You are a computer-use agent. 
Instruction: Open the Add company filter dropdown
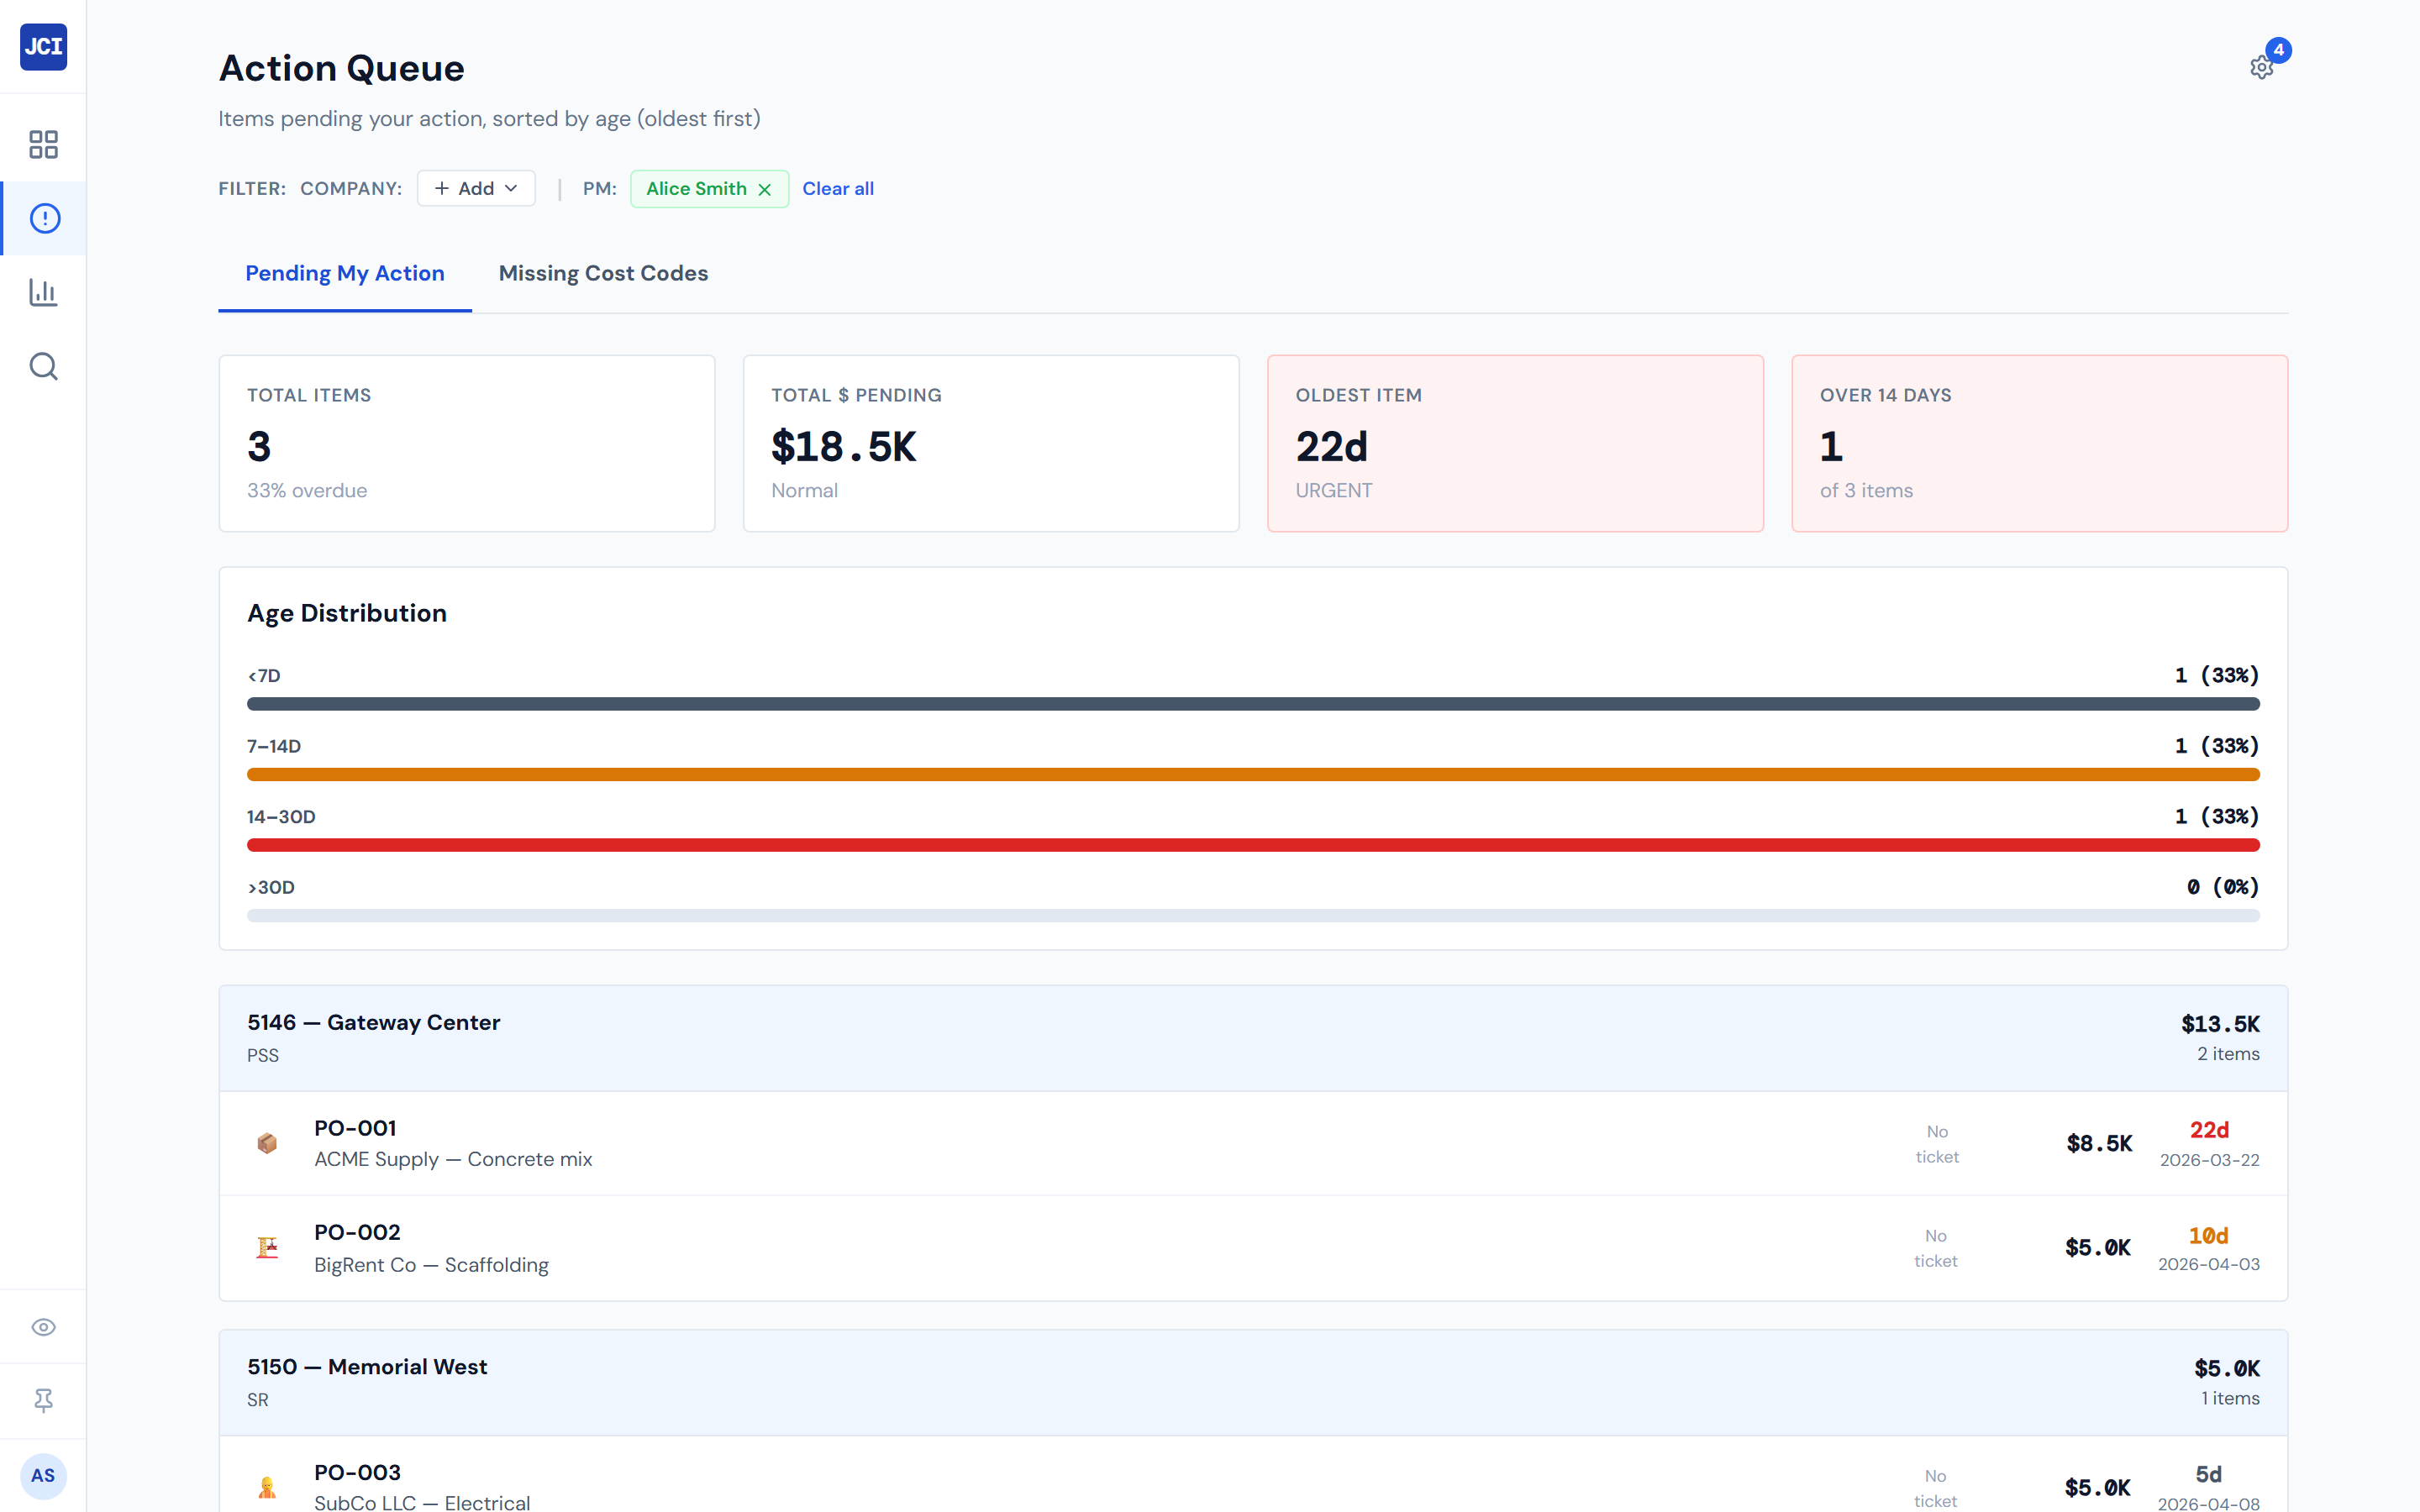pos(476,188)
